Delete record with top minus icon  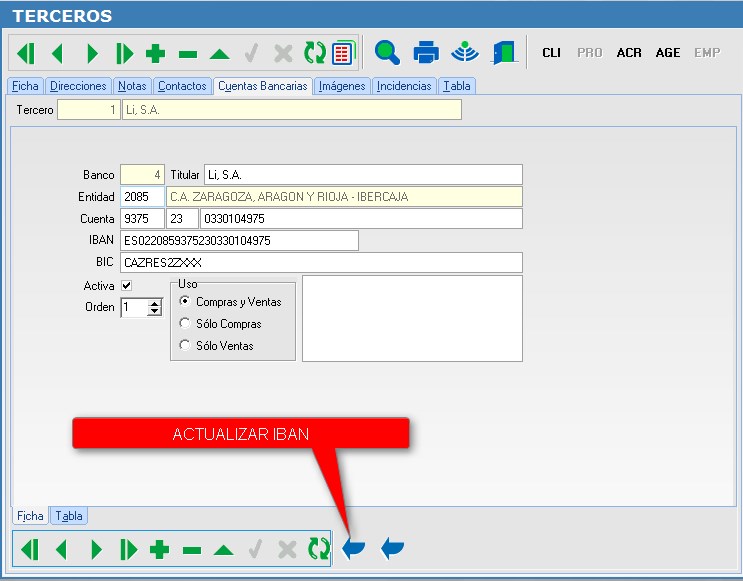tap(188, 55)
